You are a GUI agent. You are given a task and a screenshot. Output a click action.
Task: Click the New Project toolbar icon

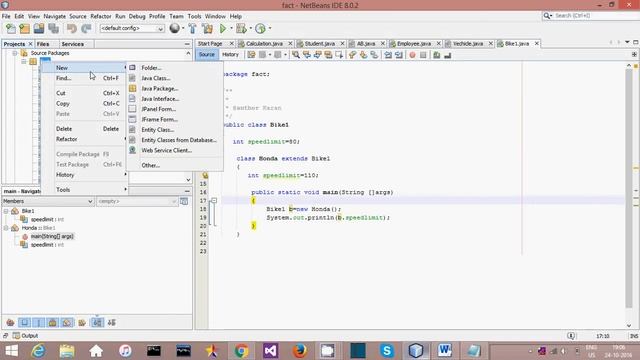tap(24, 29)
